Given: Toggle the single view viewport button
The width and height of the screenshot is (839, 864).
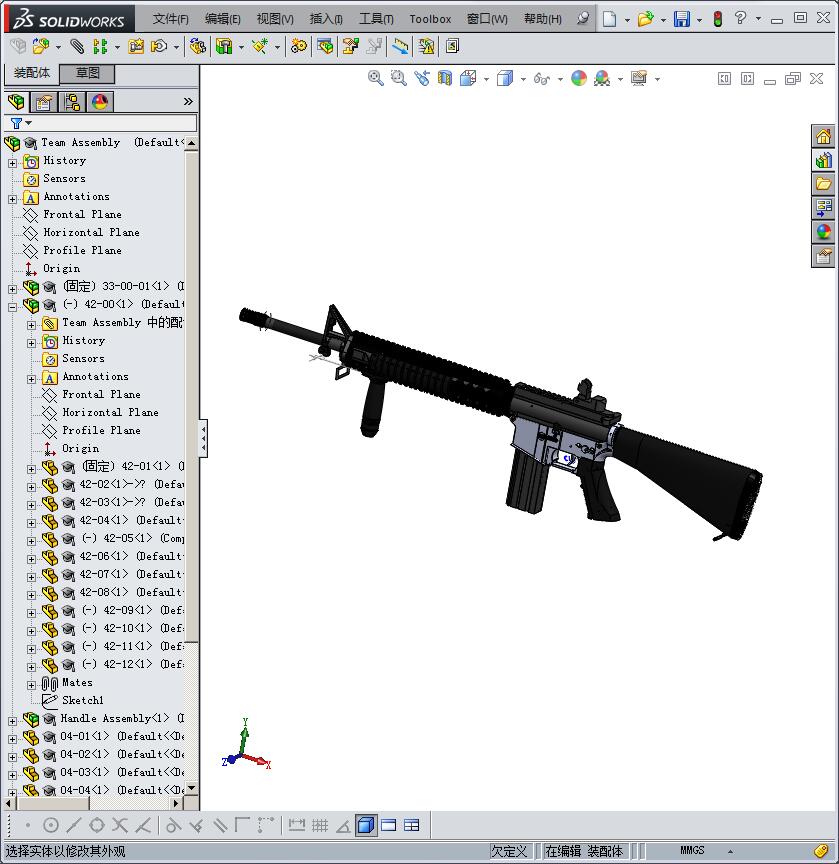Looking at the screenshot, I should pyautogui.click(x=366, y=825).
